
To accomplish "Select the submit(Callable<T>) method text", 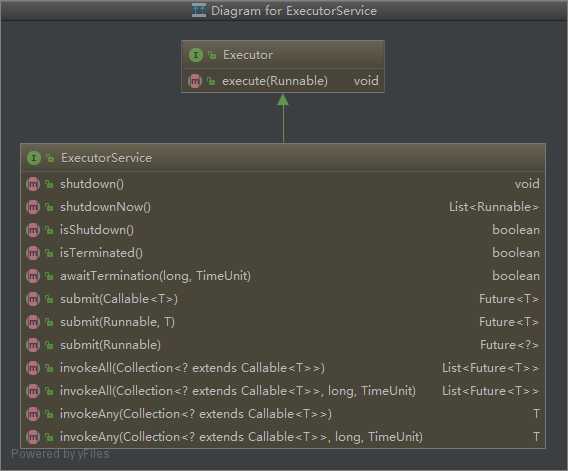I will pyautogui.click(x=119, y=299).
